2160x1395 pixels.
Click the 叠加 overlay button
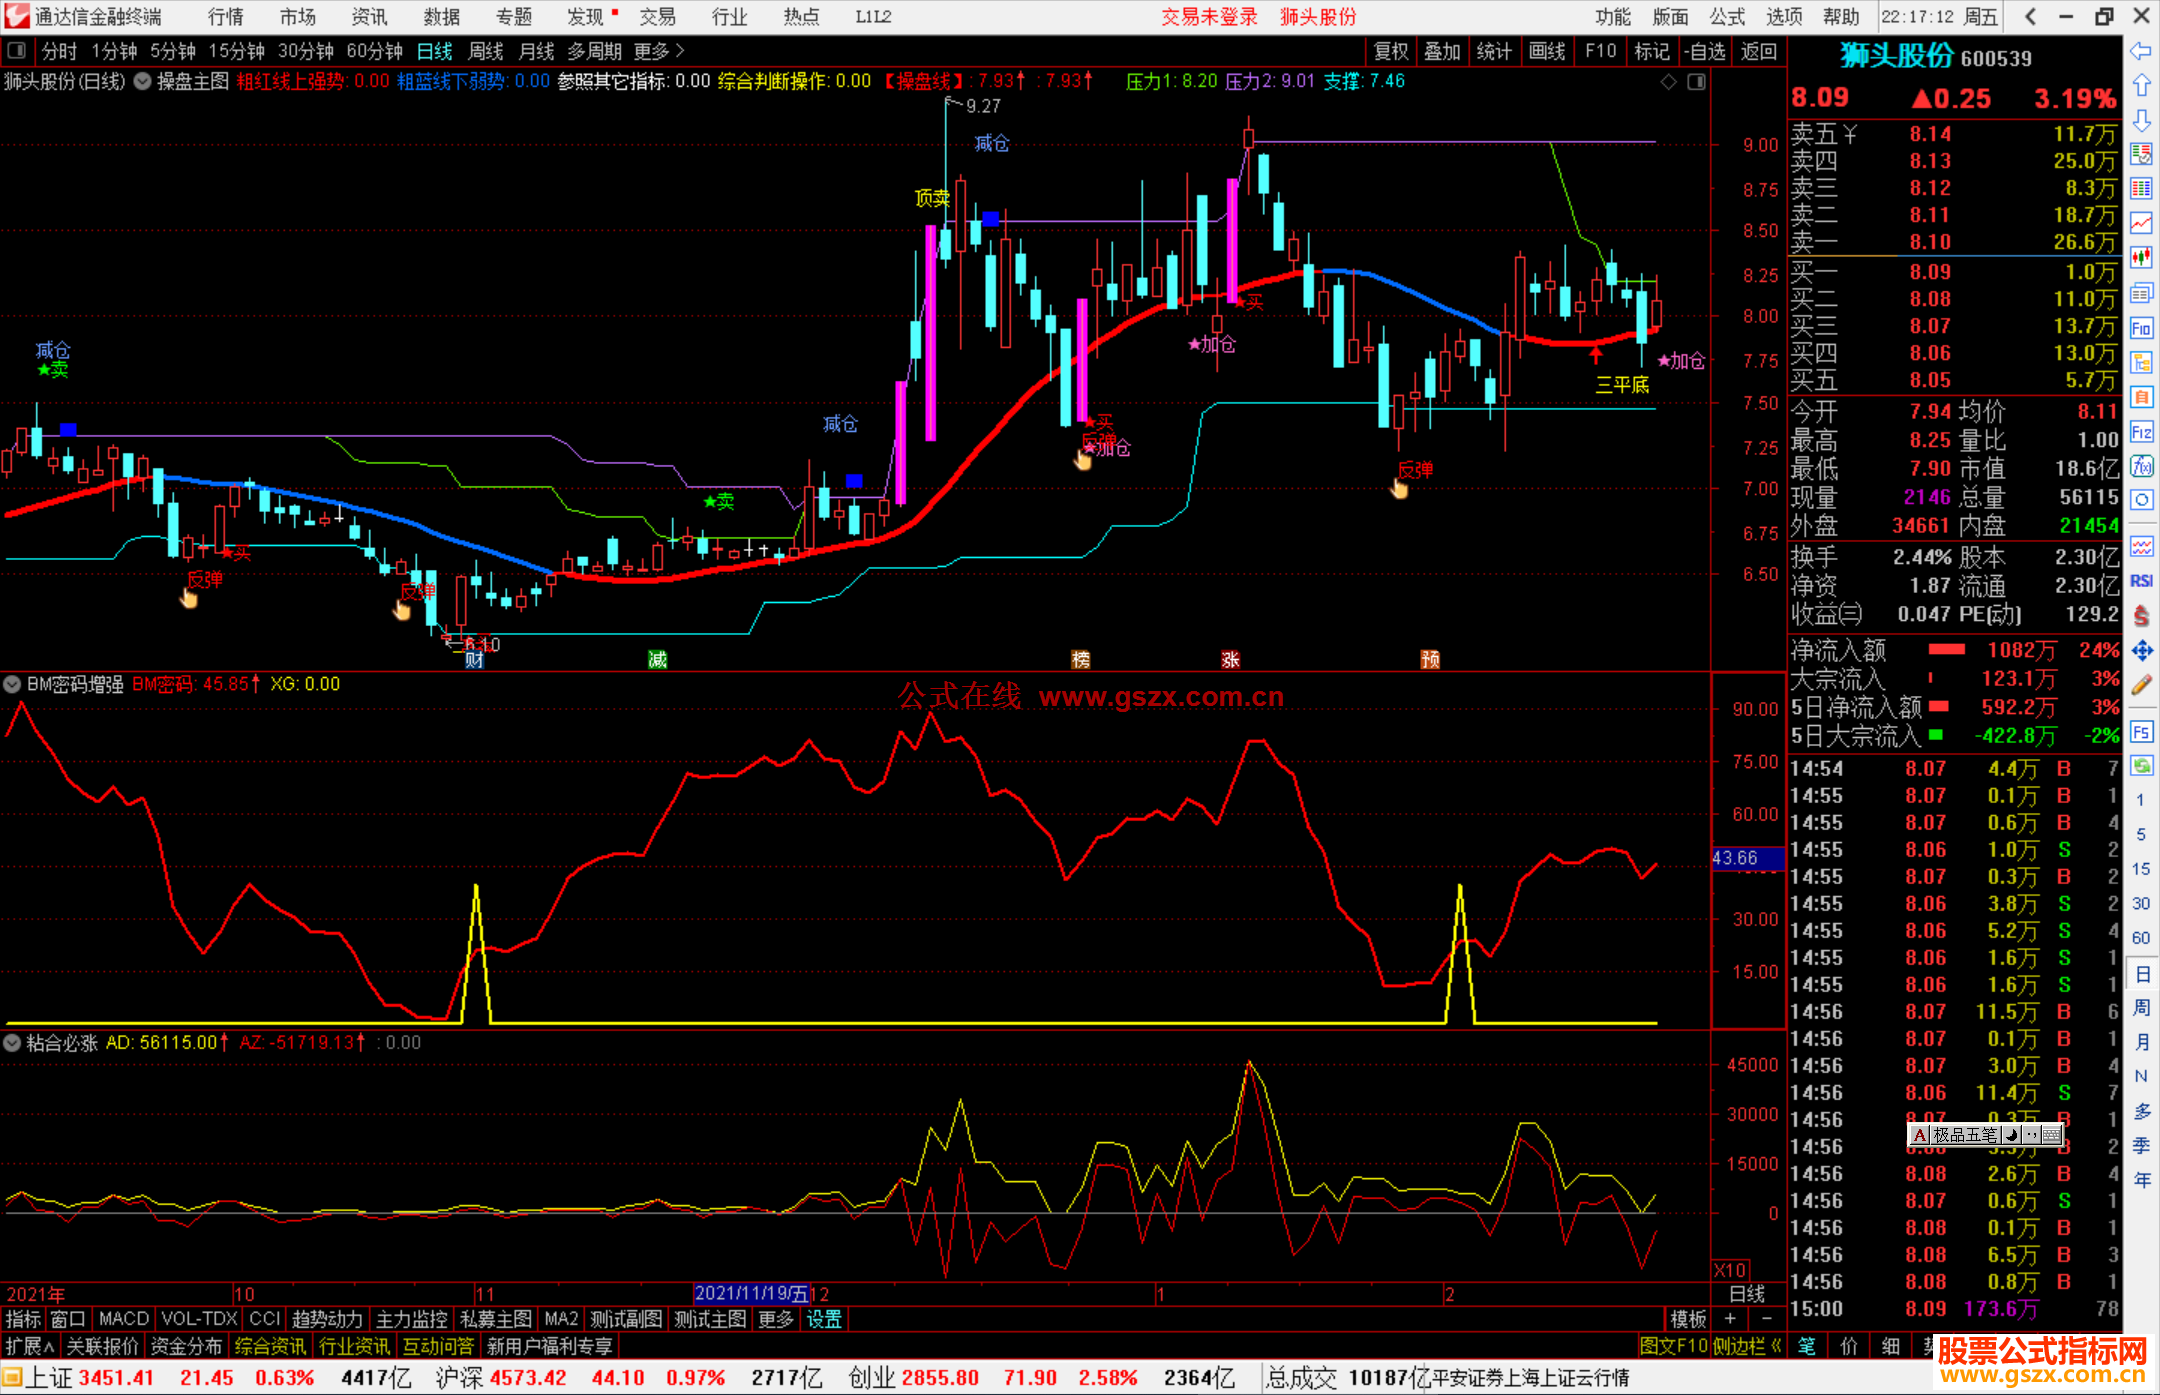click(x=1443, y=51)
